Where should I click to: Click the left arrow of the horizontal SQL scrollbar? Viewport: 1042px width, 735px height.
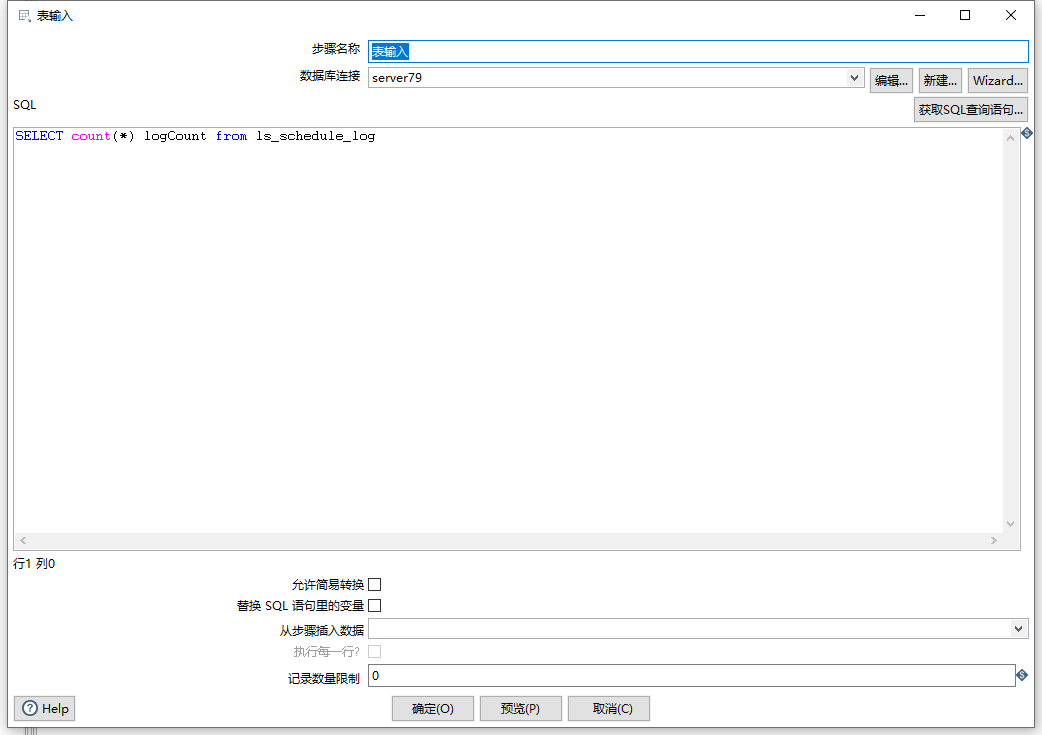[21, 540]
